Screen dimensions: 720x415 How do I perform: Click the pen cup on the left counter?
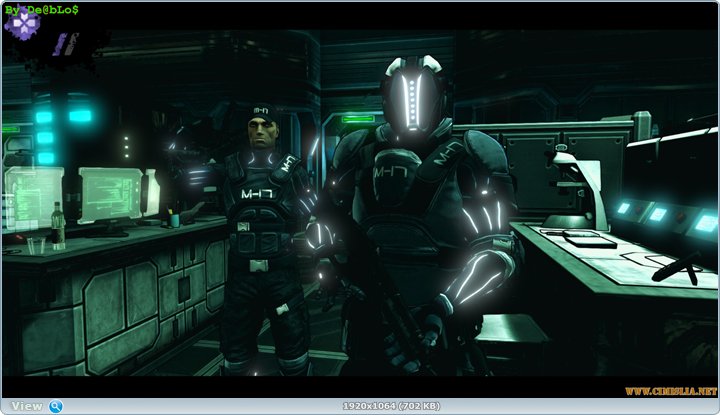[173, 218]
